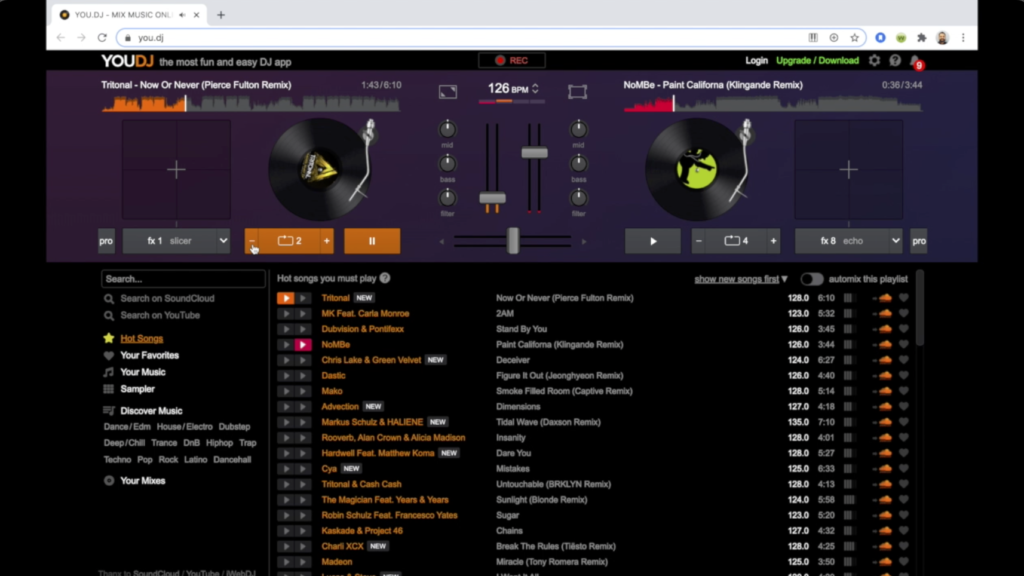Increase the left deck loop length
1024x576 pixels.
[327, 241]
